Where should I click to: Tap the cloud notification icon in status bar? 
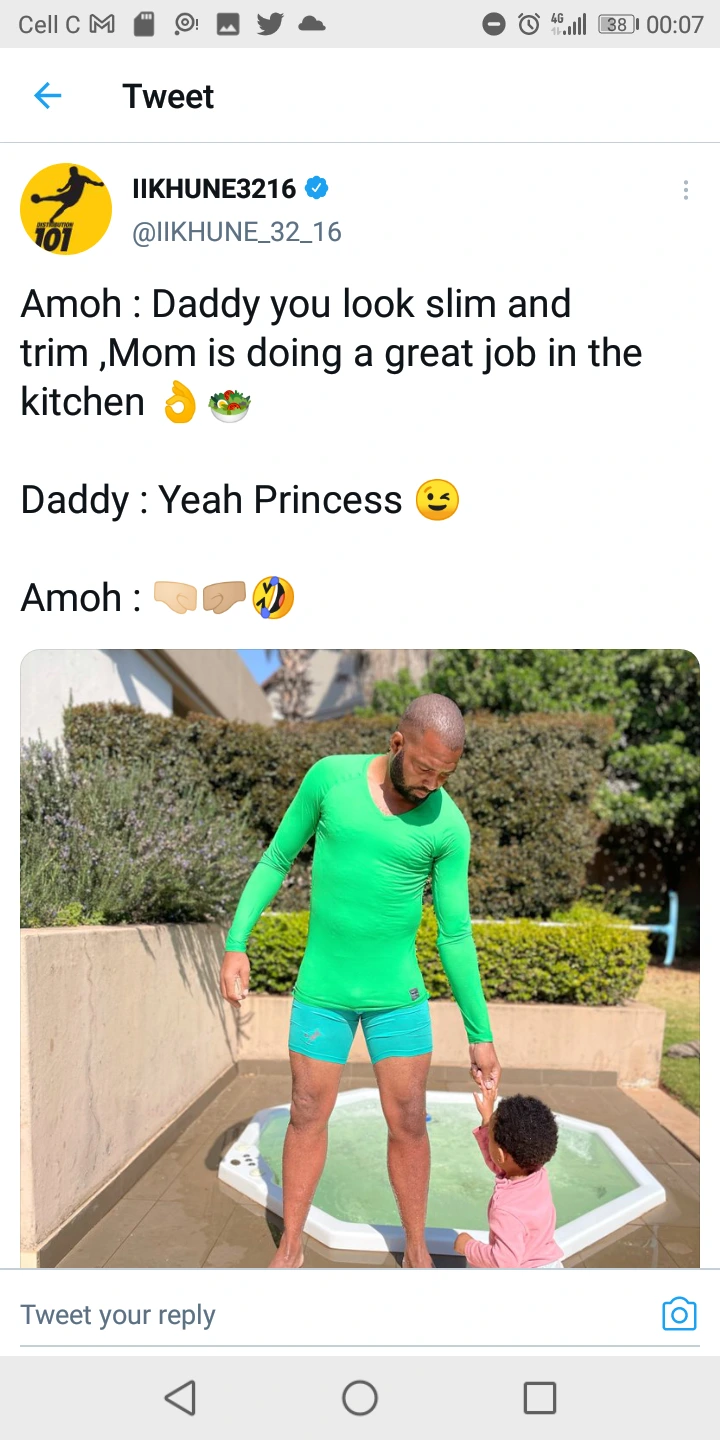tap(312, 24)
